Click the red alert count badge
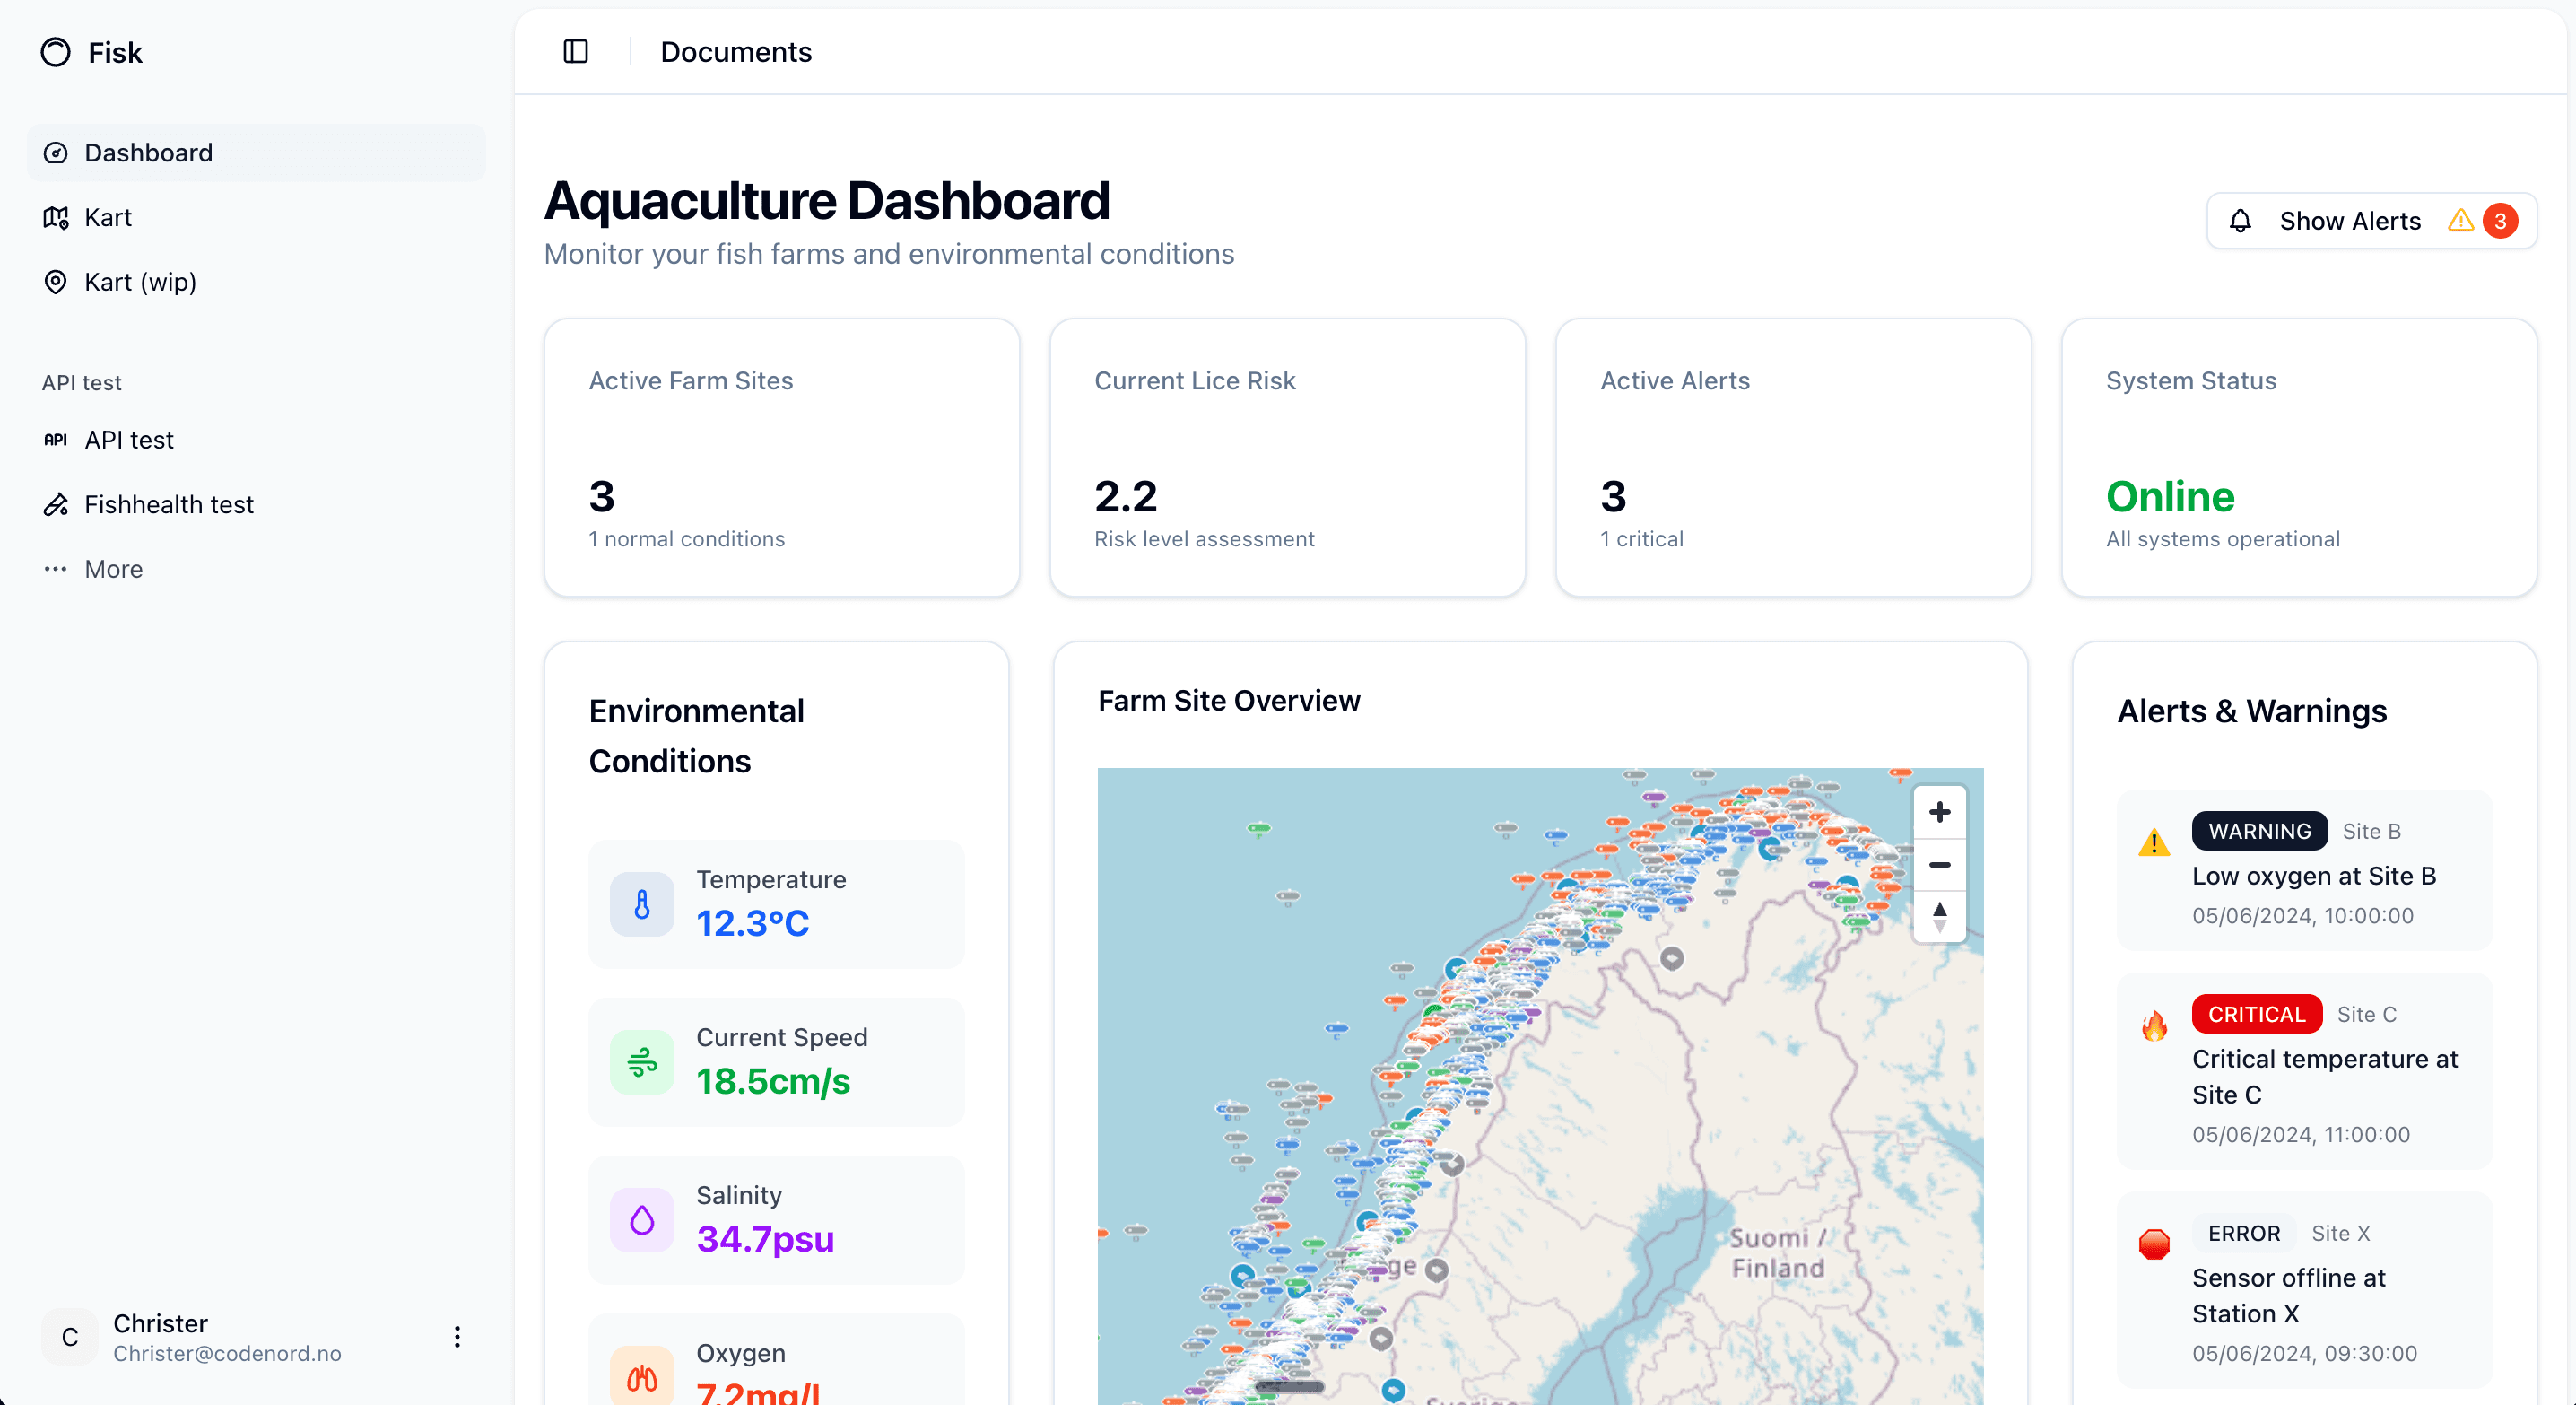The width and height of the screenshot is (2576, 1405). 2499,221
